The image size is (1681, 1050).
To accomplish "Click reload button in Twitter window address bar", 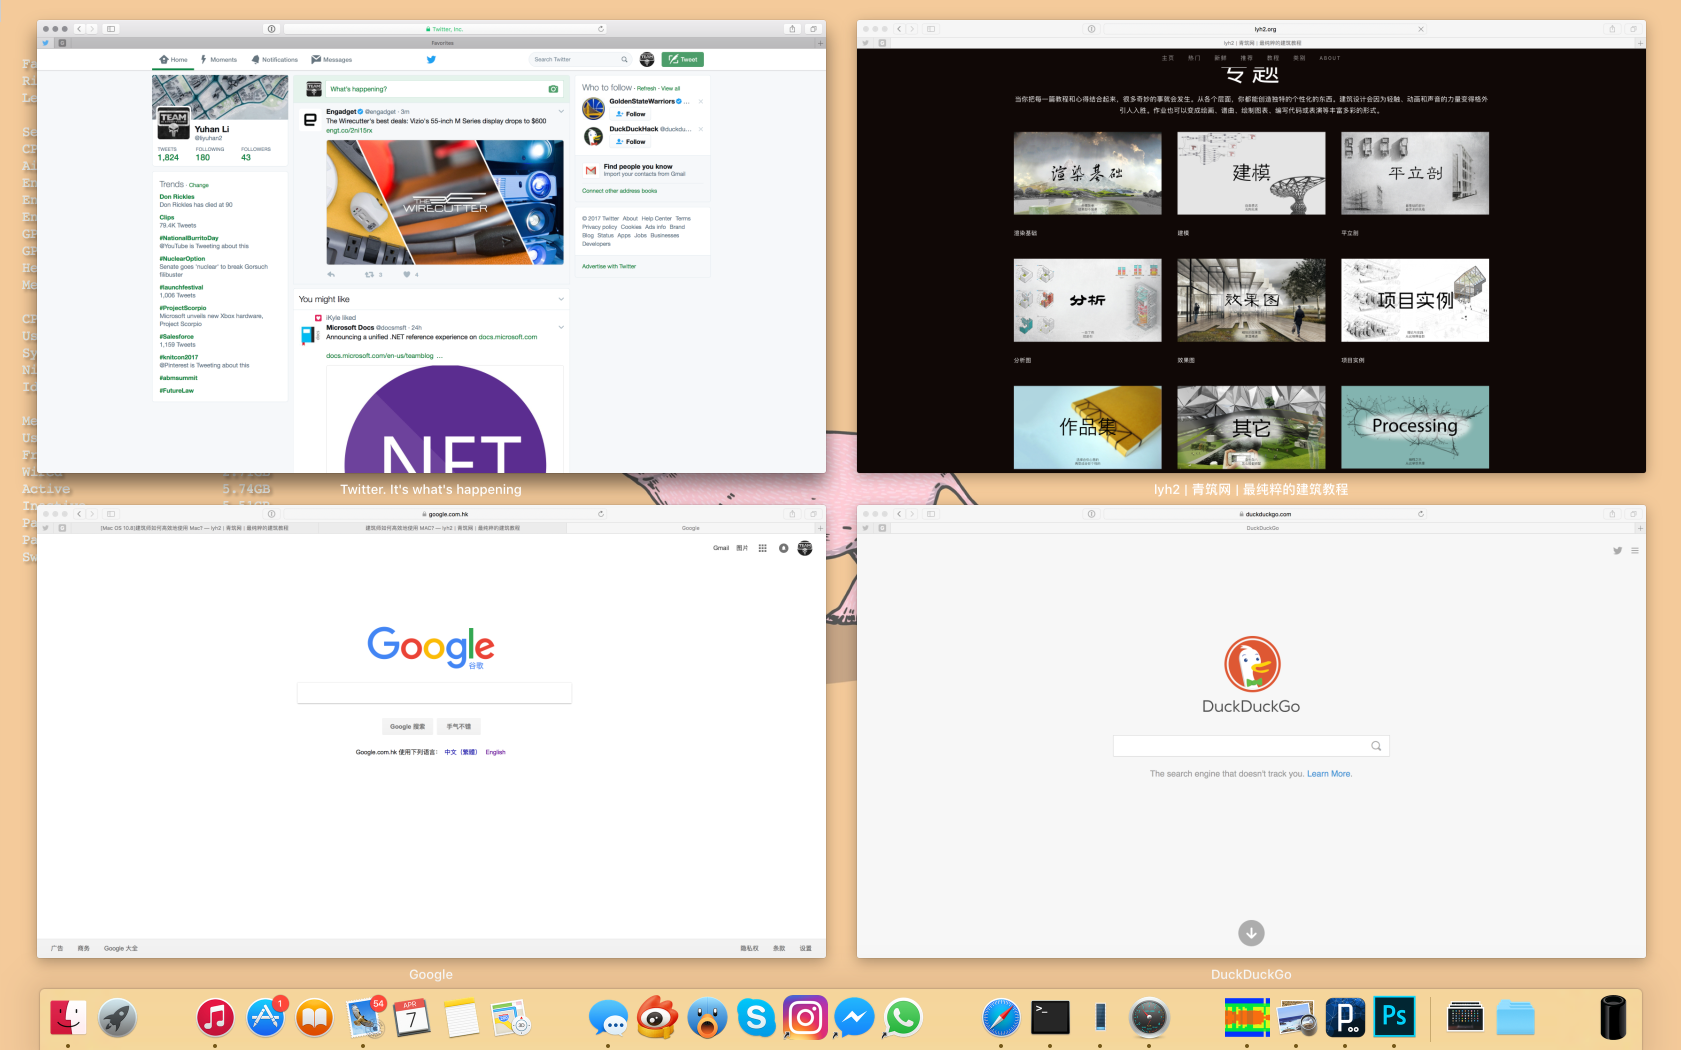I will (x=601, y=29).
